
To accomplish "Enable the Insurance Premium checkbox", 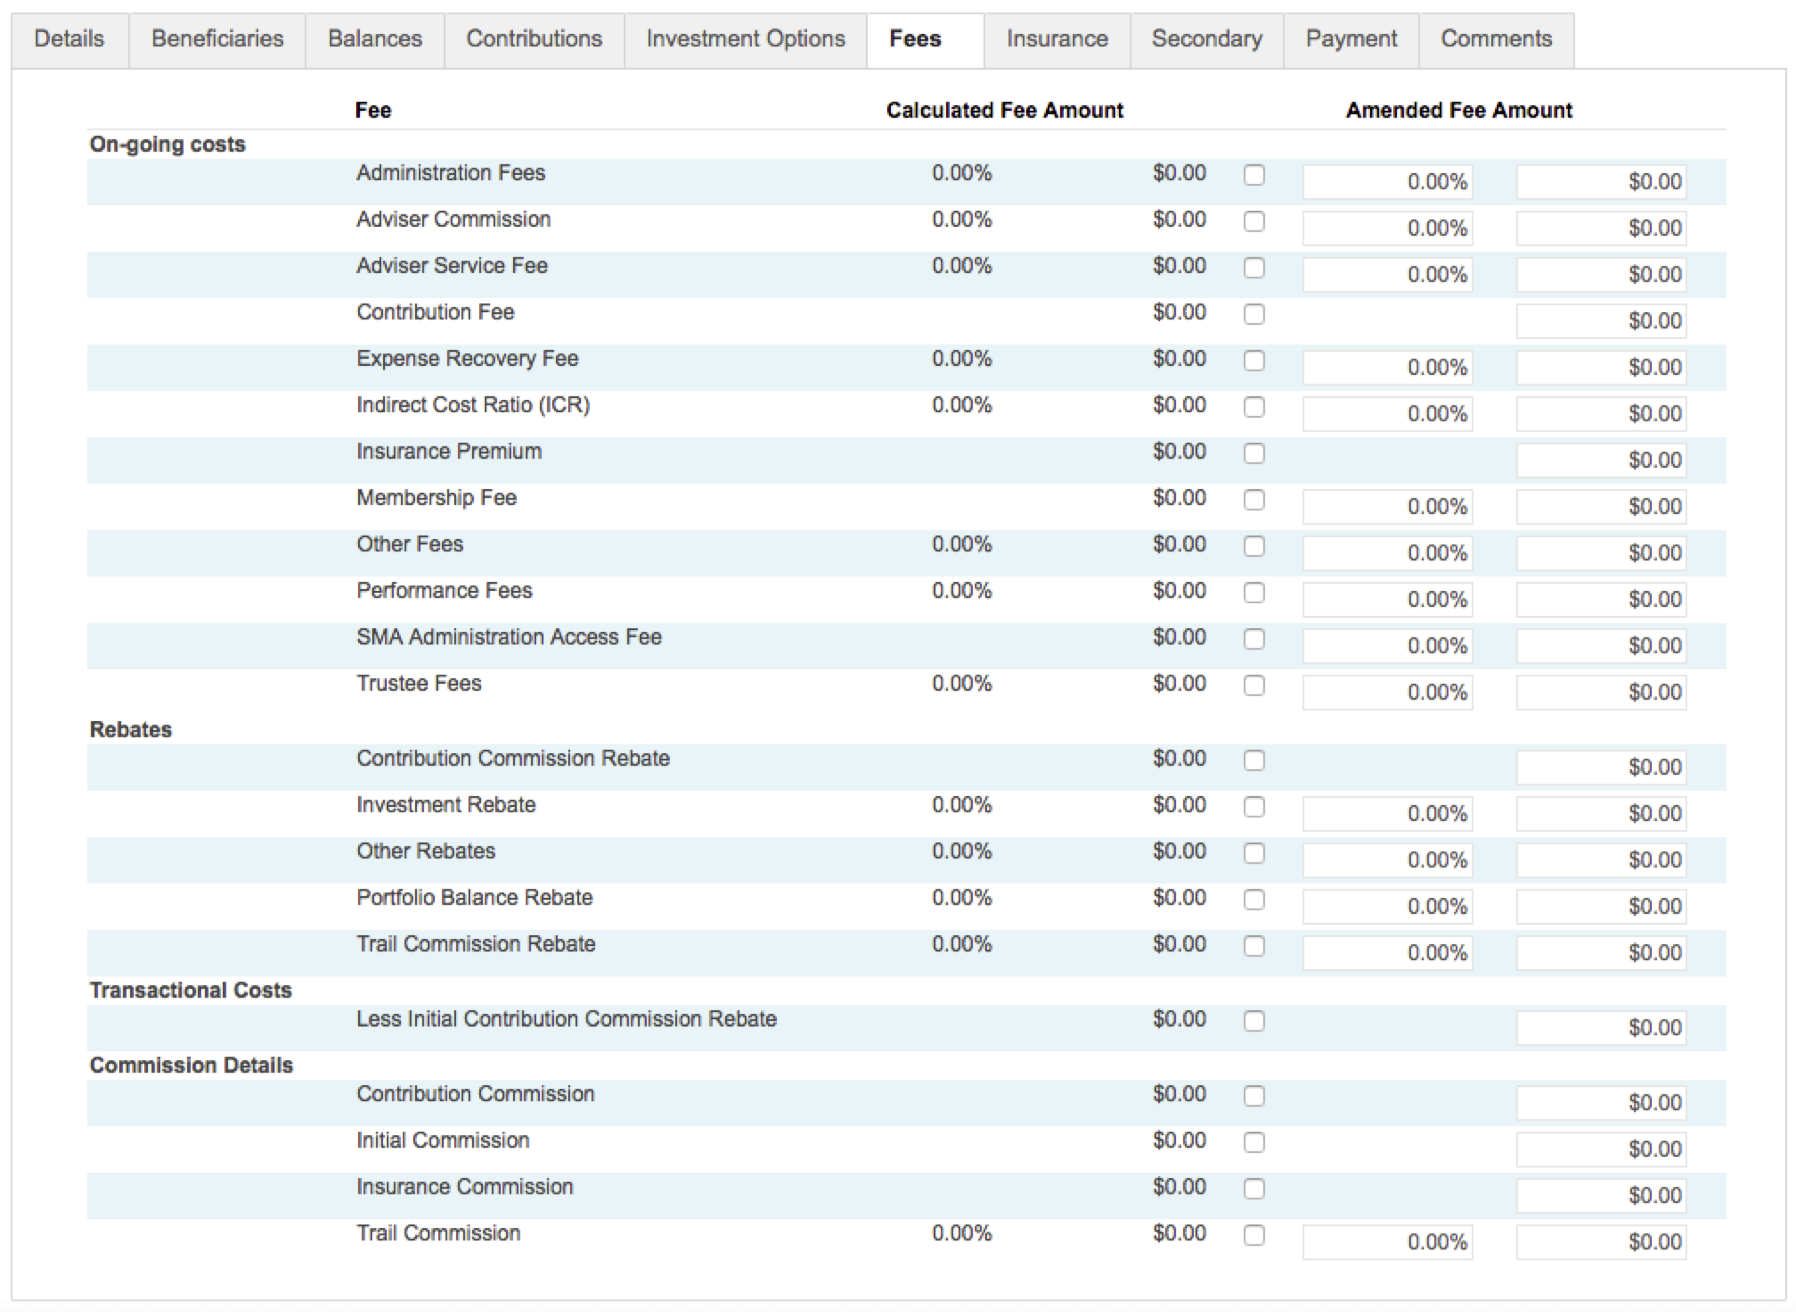I will 1254,454.
